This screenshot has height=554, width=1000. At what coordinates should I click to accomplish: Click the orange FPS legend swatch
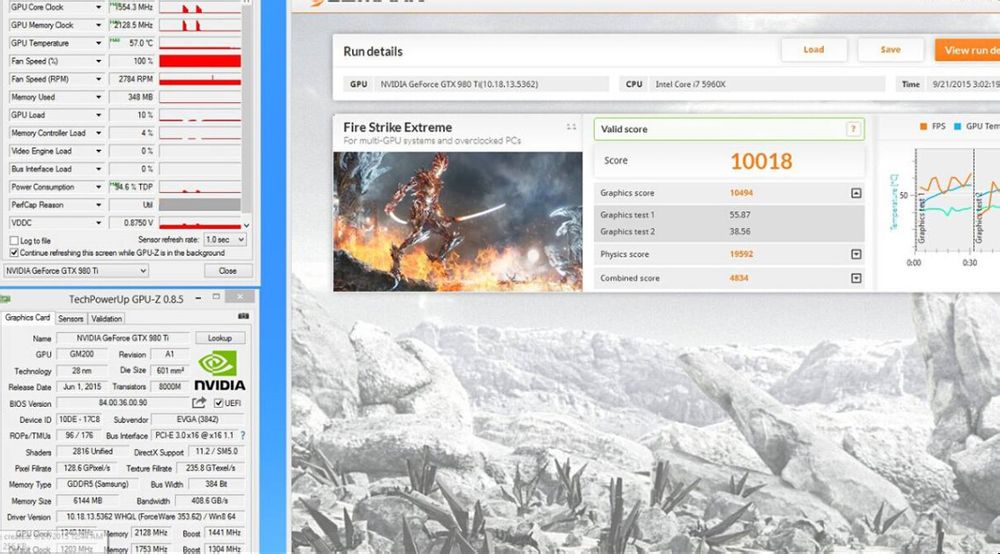point(923,127)
